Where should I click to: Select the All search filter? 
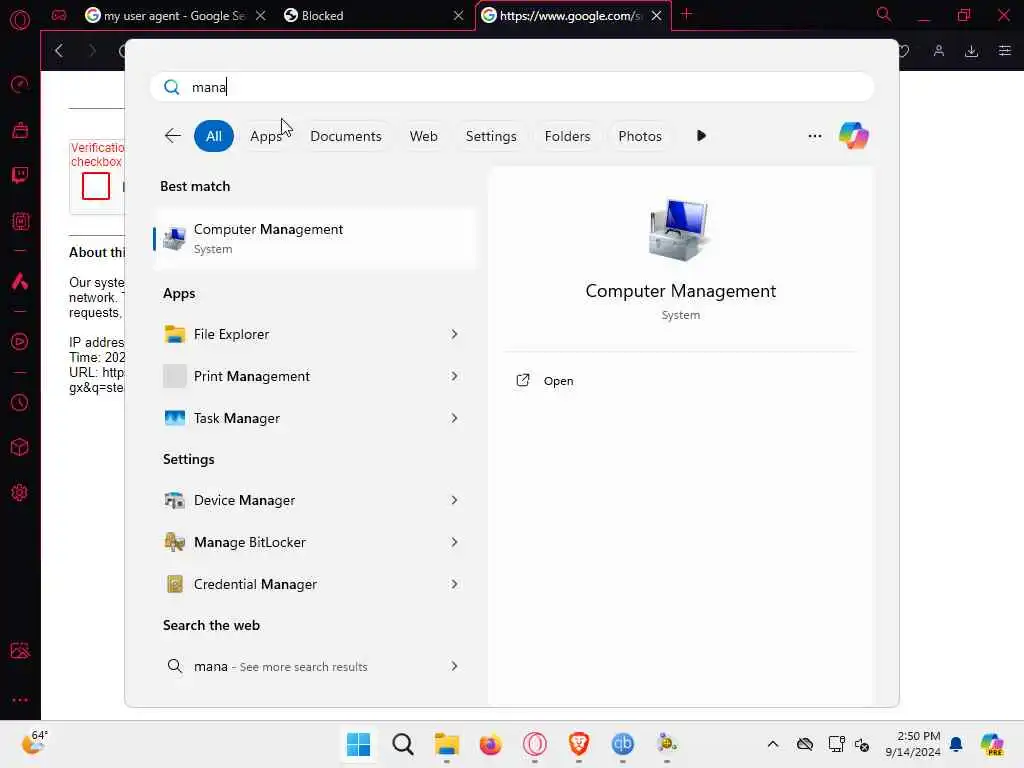pos(214,136)
